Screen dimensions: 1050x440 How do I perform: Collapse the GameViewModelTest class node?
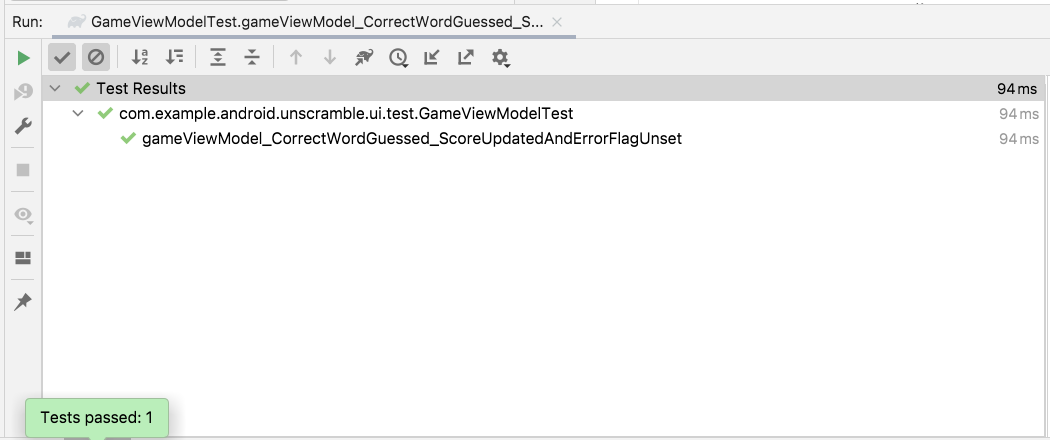[x=78, y=114]
